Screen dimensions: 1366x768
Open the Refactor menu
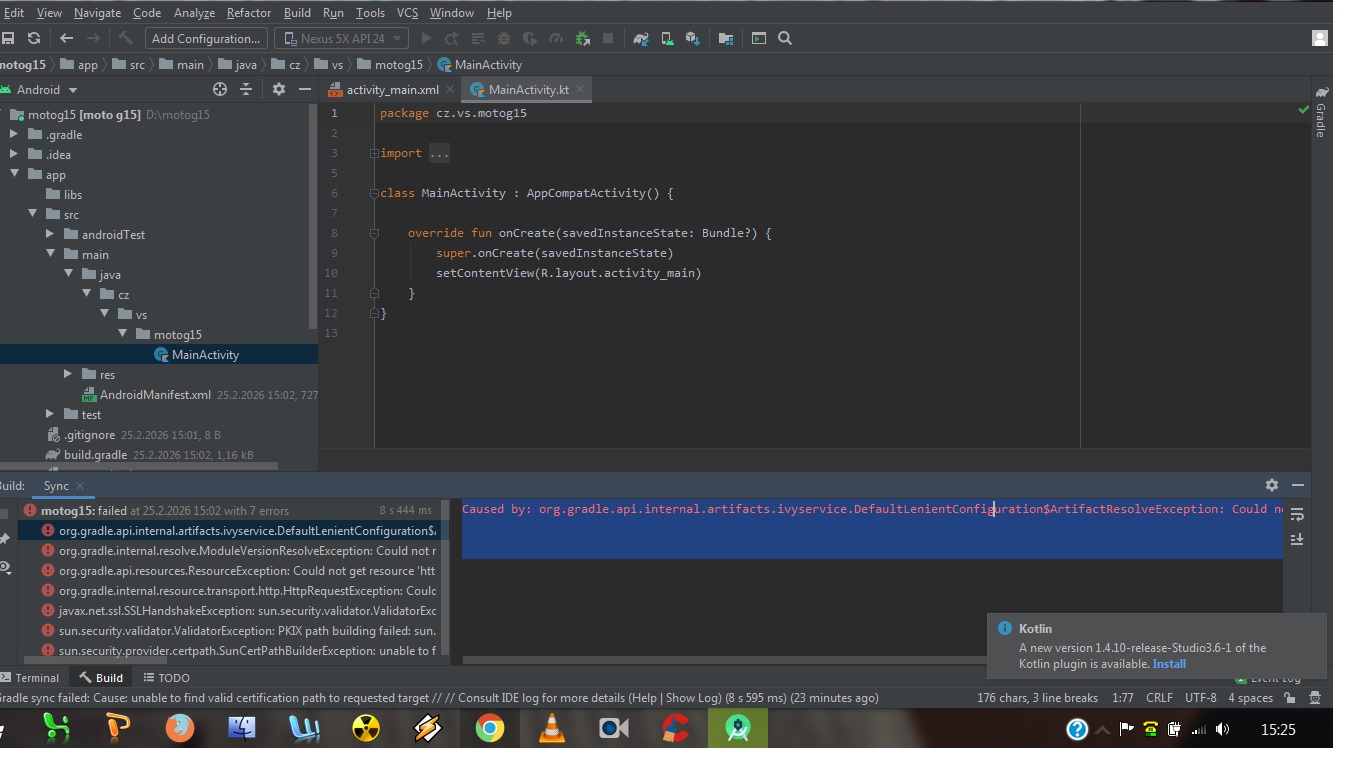(248, 13)
